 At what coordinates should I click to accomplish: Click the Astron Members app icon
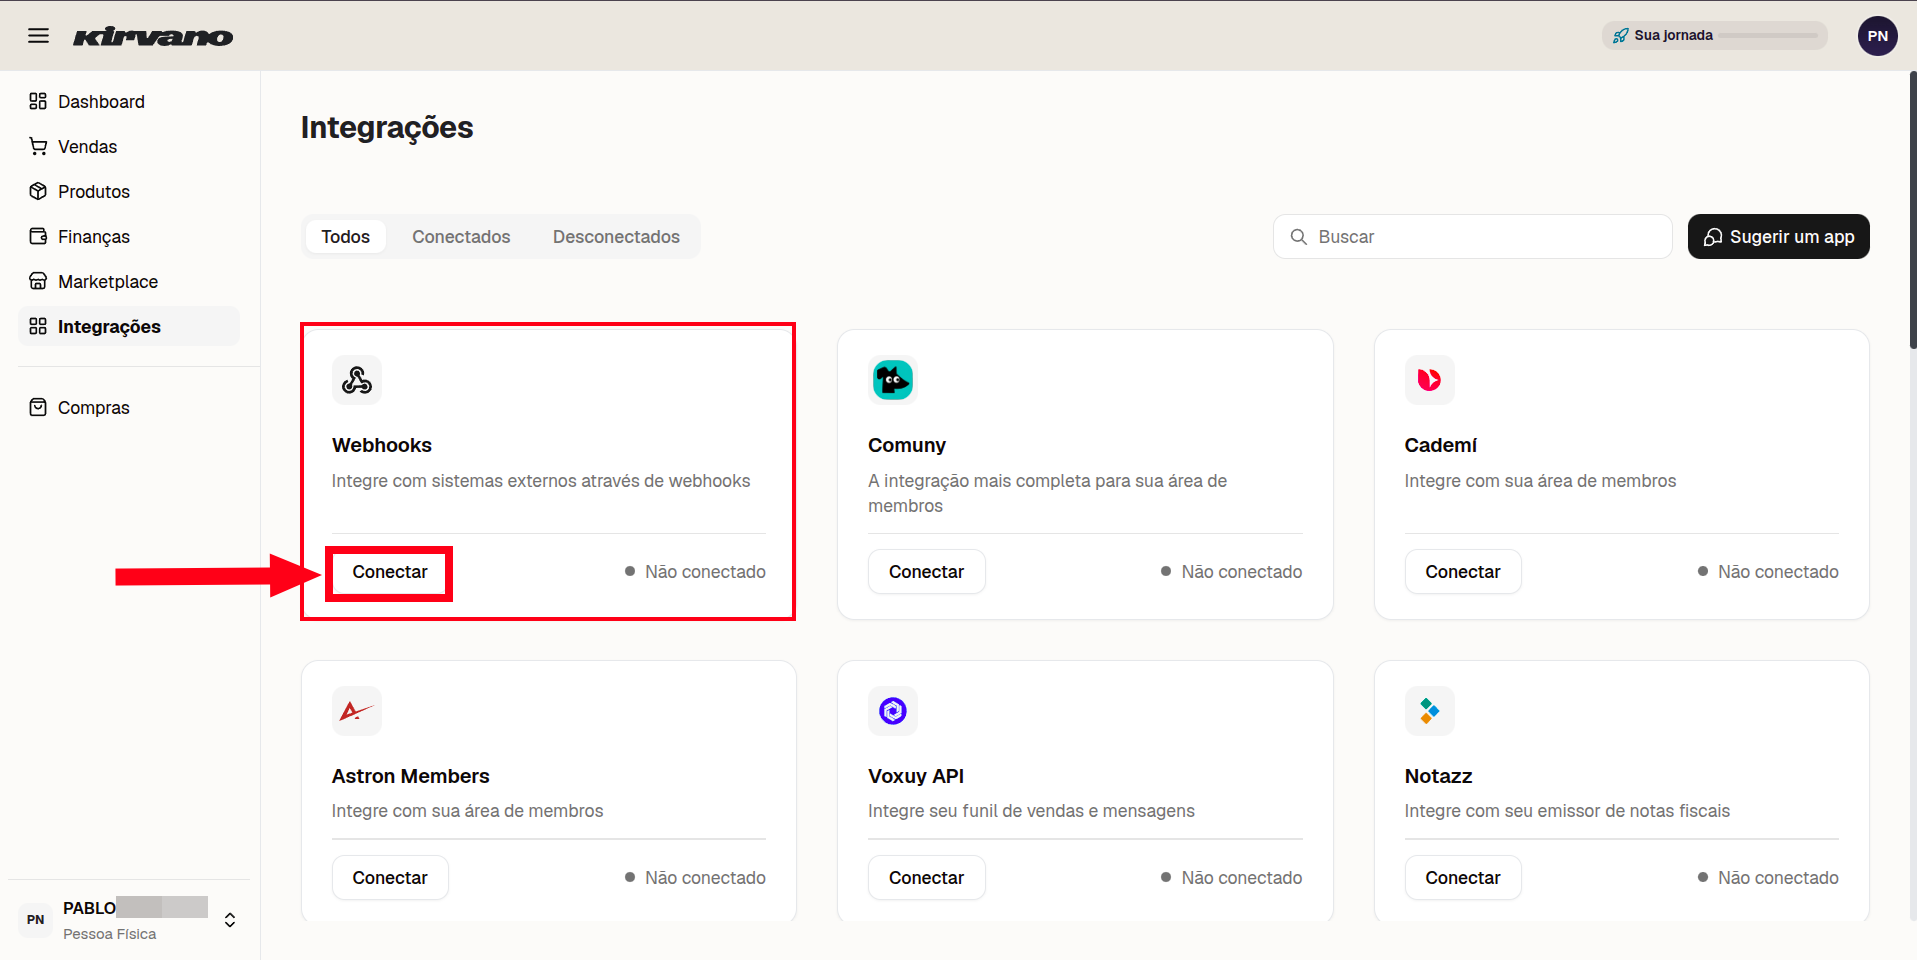click(357, 711)
